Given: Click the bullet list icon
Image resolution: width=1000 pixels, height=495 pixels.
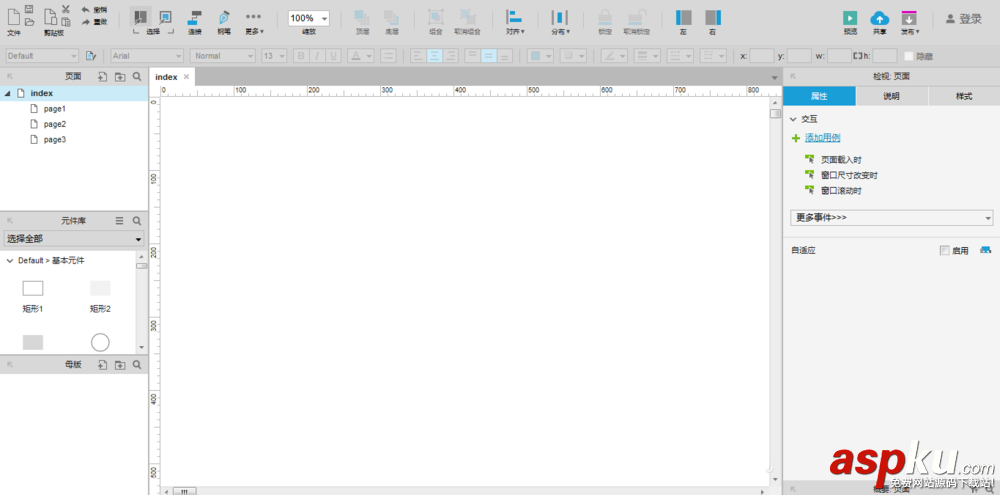Looking at the screenshot, I should click(388, 56).
